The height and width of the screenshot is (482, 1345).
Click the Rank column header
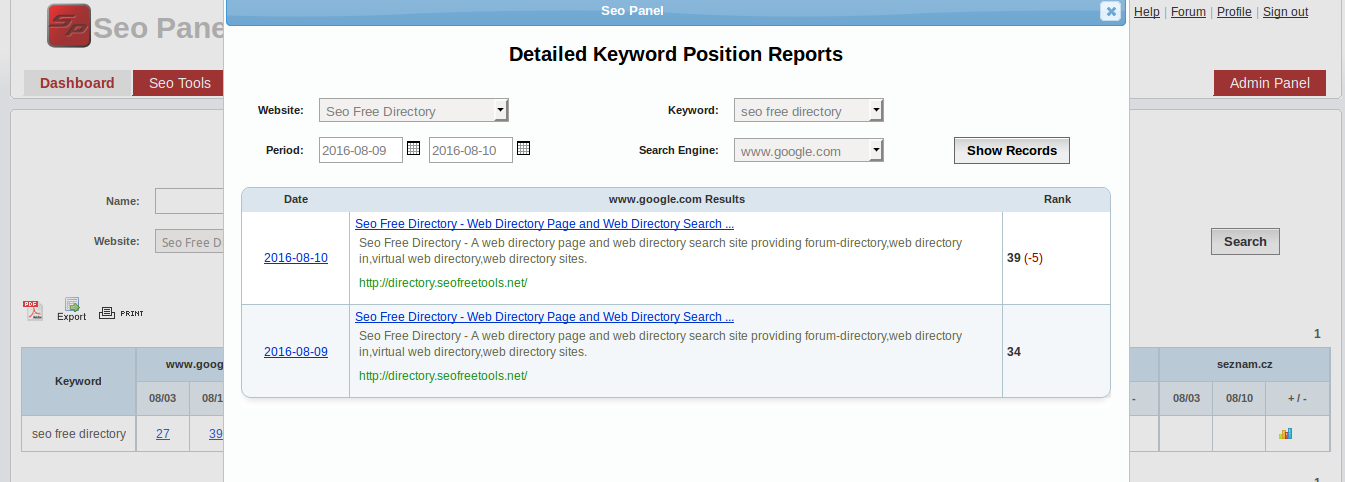pos(1057,199)
